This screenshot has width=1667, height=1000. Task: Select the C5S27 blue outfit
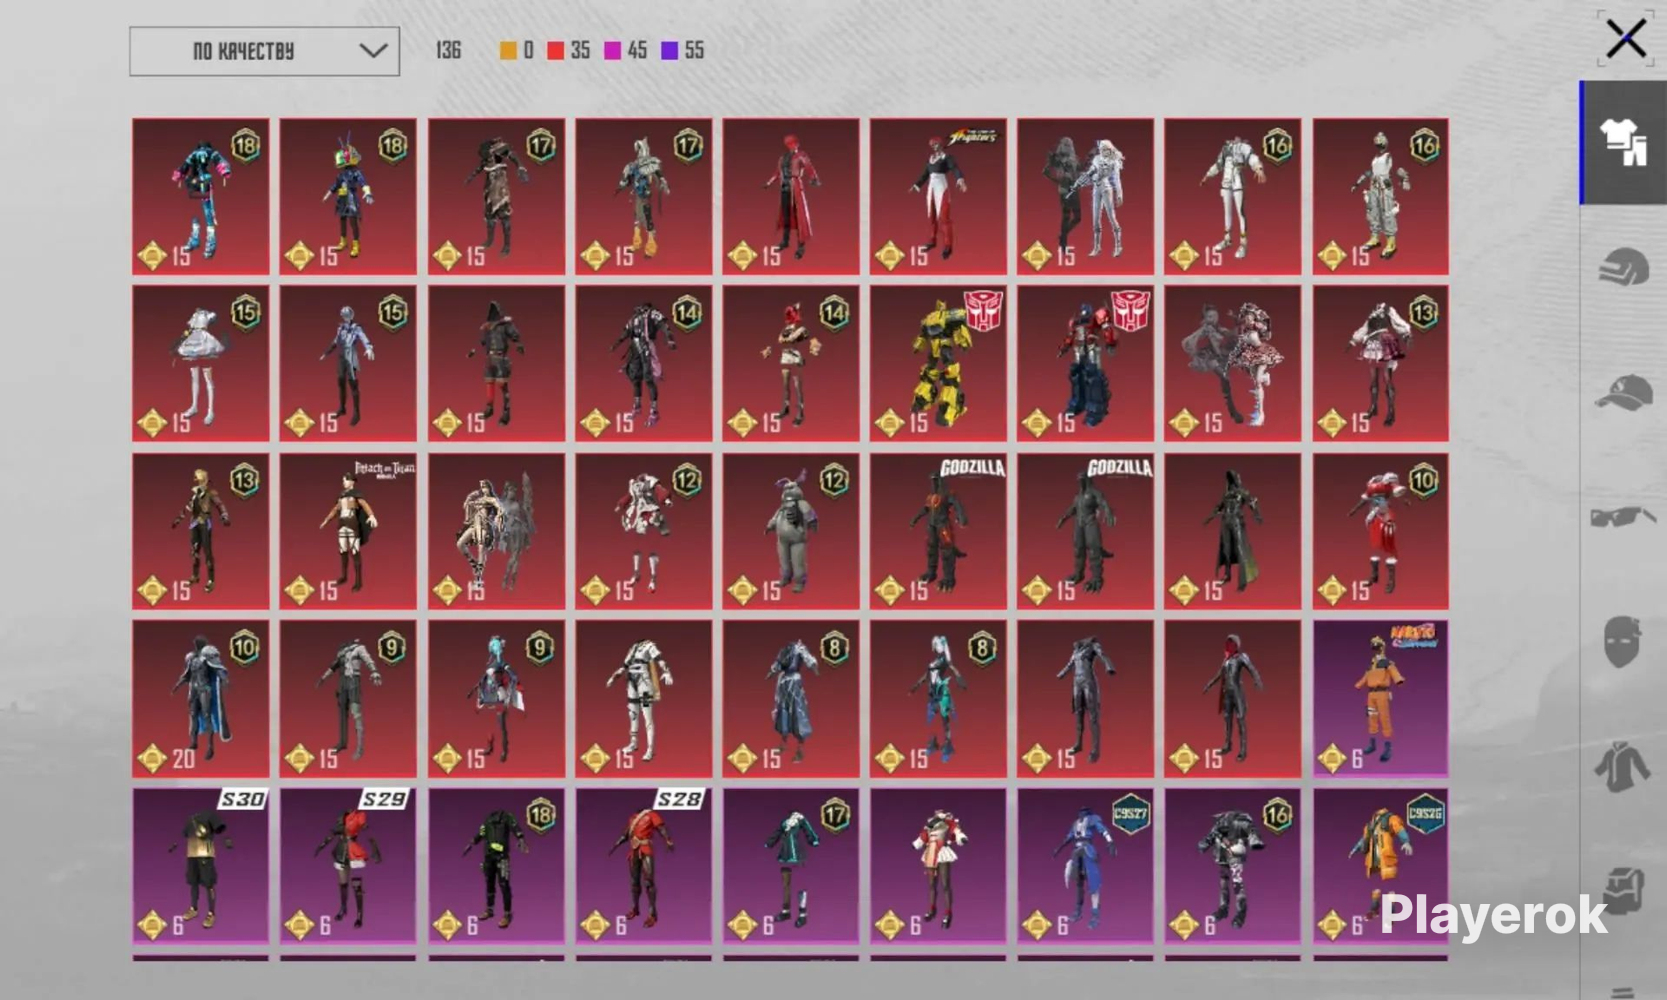1085,866
